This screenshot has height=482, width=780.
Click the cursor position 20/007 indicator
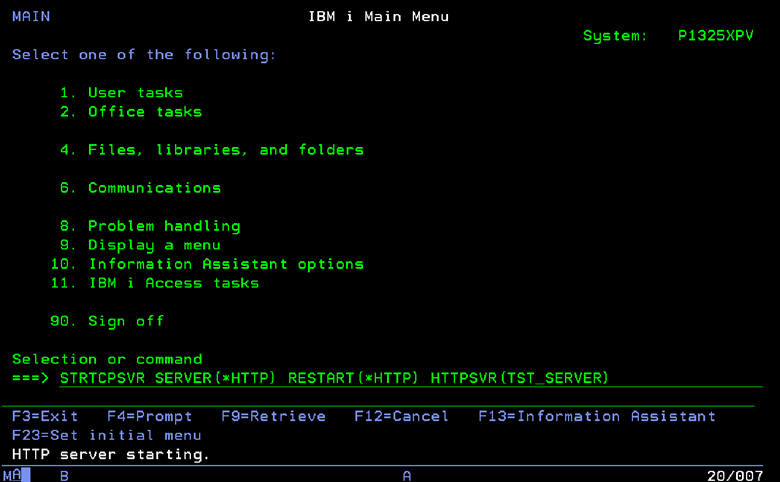pyautogui.click(x=735, y=476)
